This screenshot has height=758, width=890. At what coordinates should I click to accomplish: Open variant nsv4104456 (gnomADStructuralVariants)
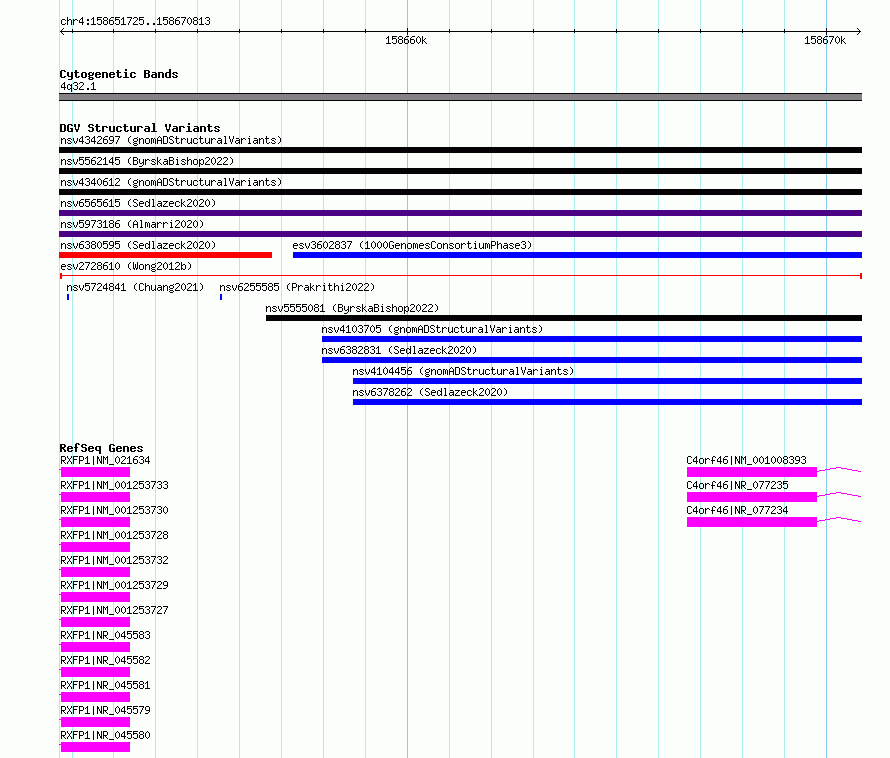463,371
